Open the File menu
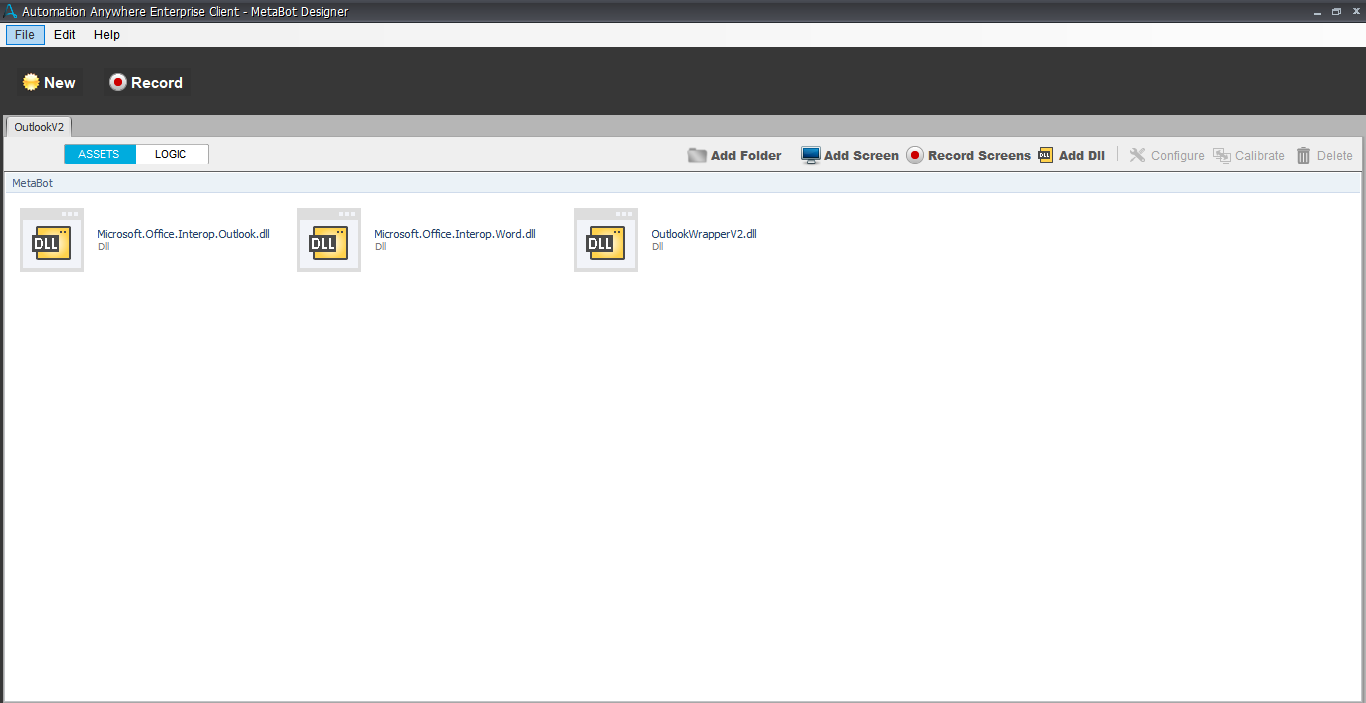 (25, 35)
